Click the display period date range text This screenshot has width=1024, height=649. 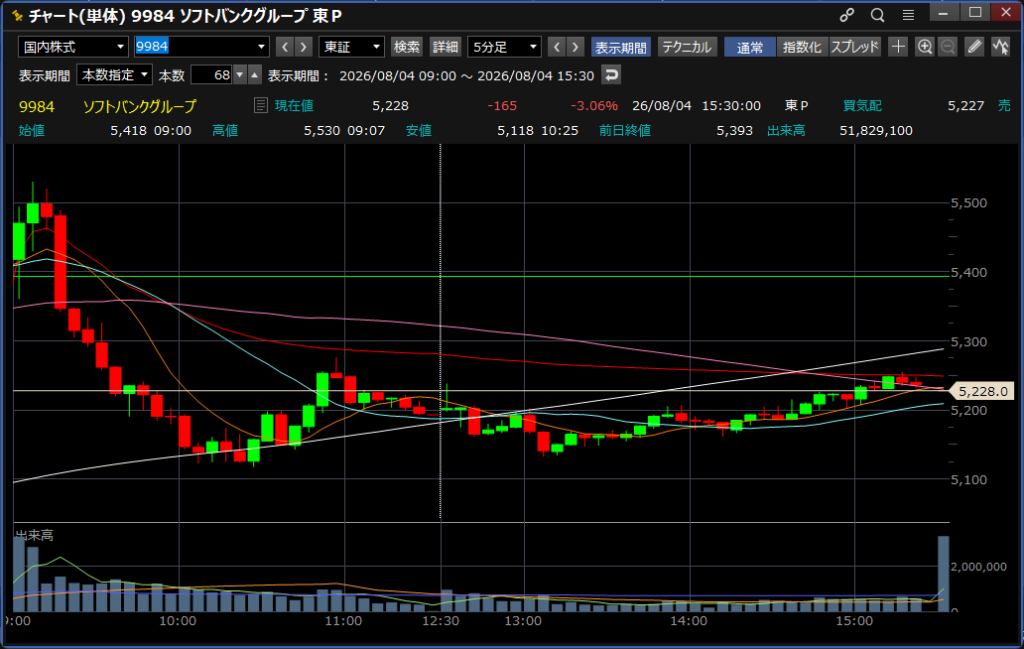(x=467, y=76)
